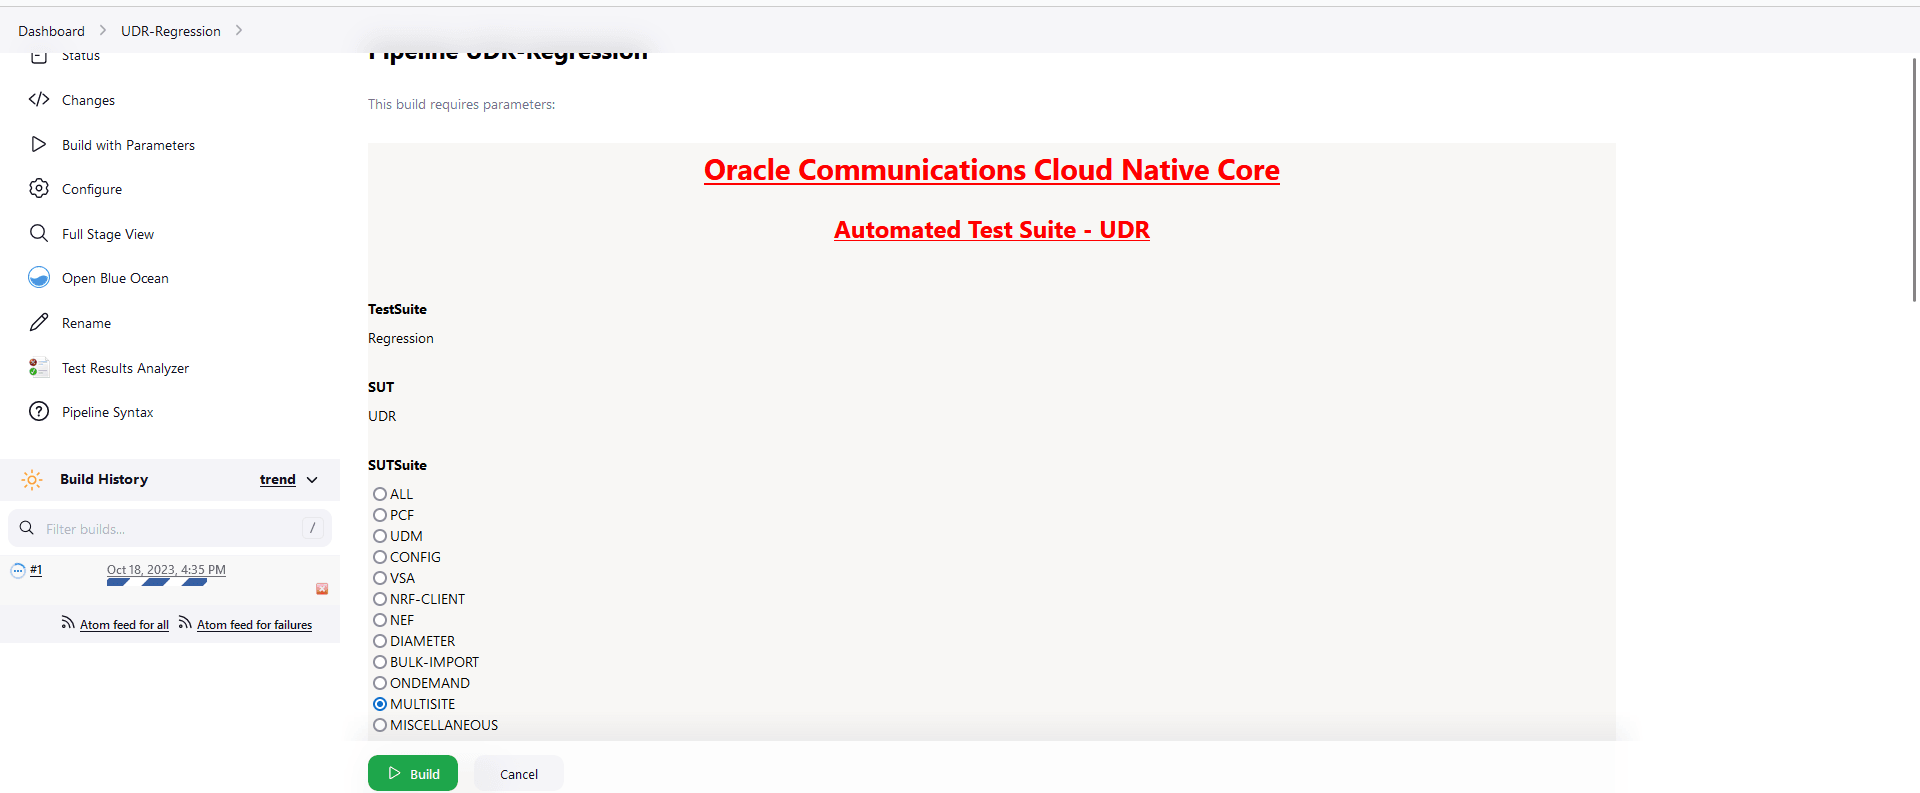This screenshot has width=1920, height=793.
Task: Click the RSS icon beside Atom feed for failures
Action: [x=185, y=622]
